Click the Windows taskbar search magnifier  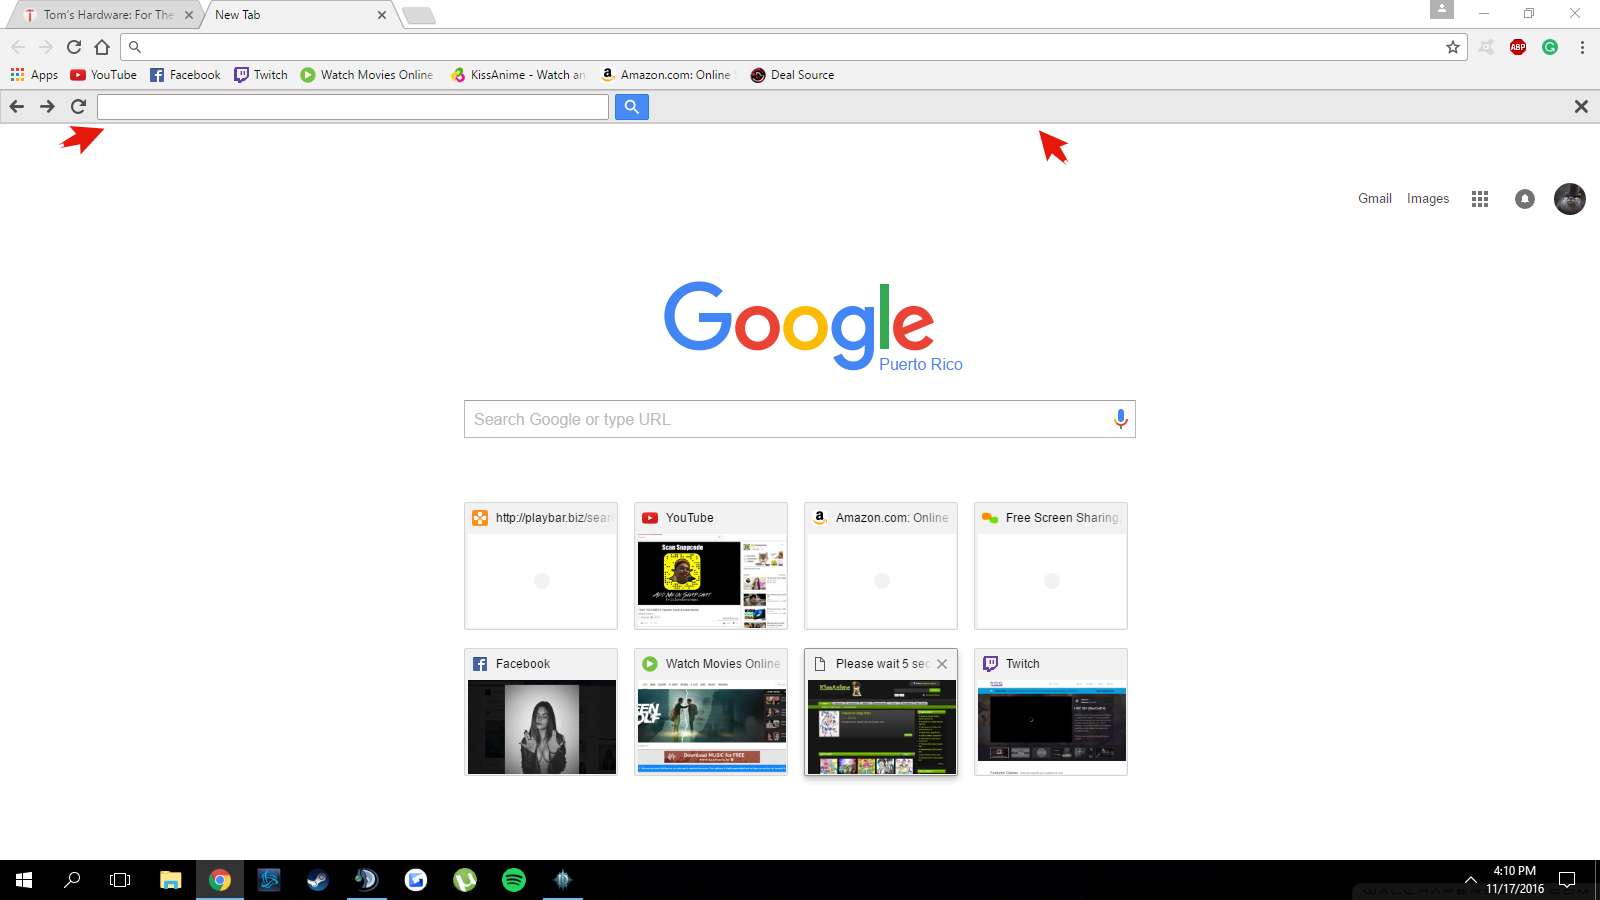pos(72,880)
